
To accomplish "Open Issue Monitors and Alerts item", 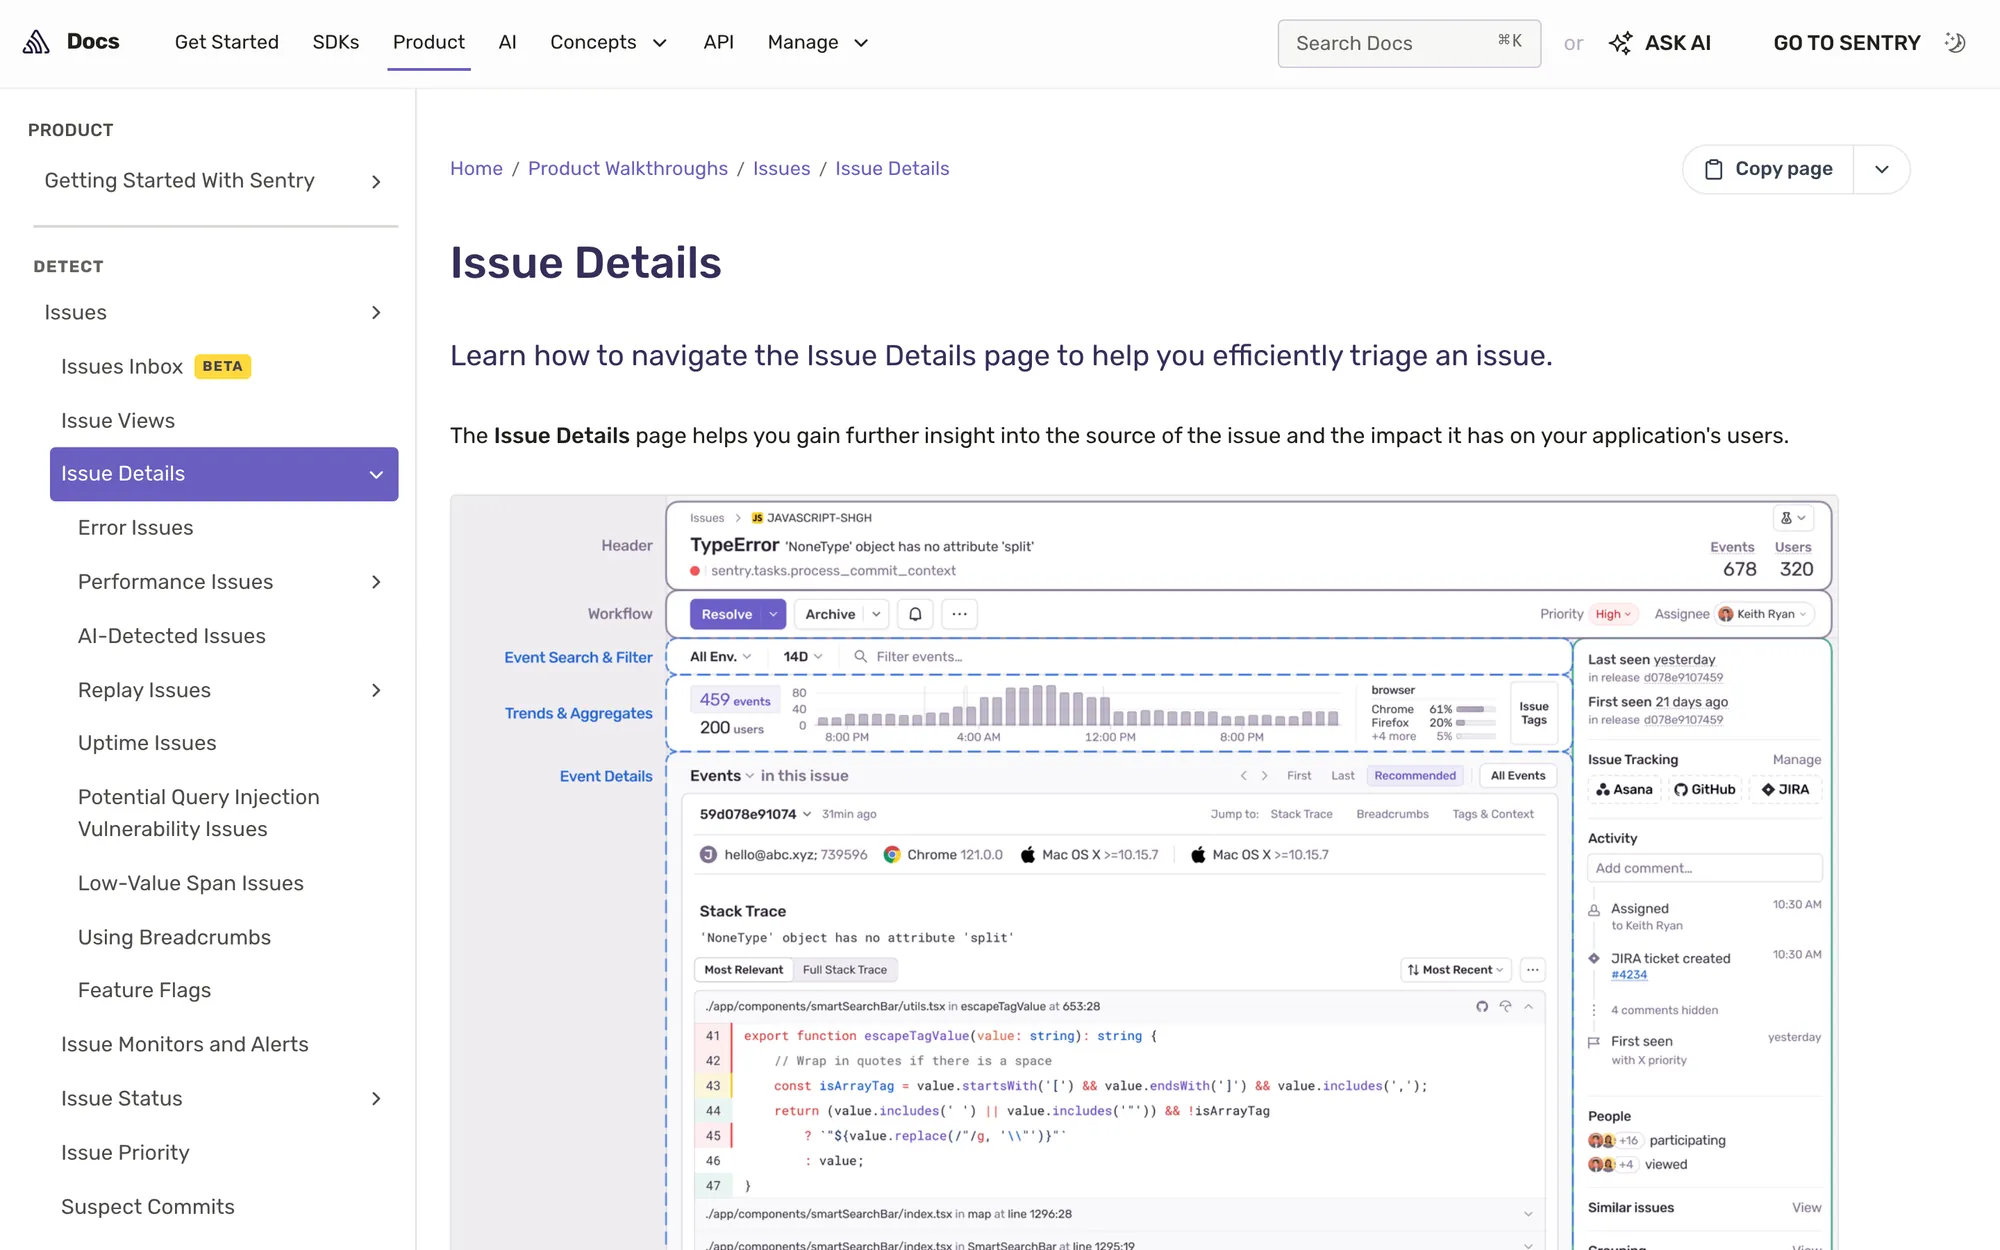I will (x=185, y=1044).
